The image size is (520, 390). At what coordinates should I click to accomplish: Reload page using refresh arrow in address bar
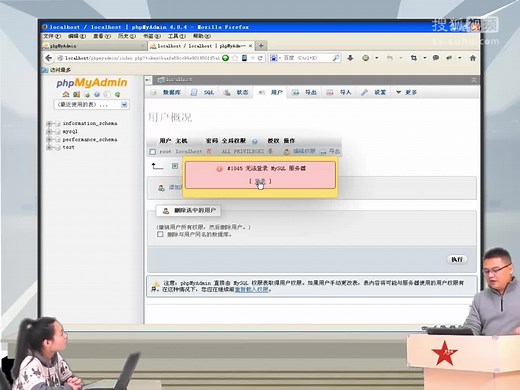260,58
